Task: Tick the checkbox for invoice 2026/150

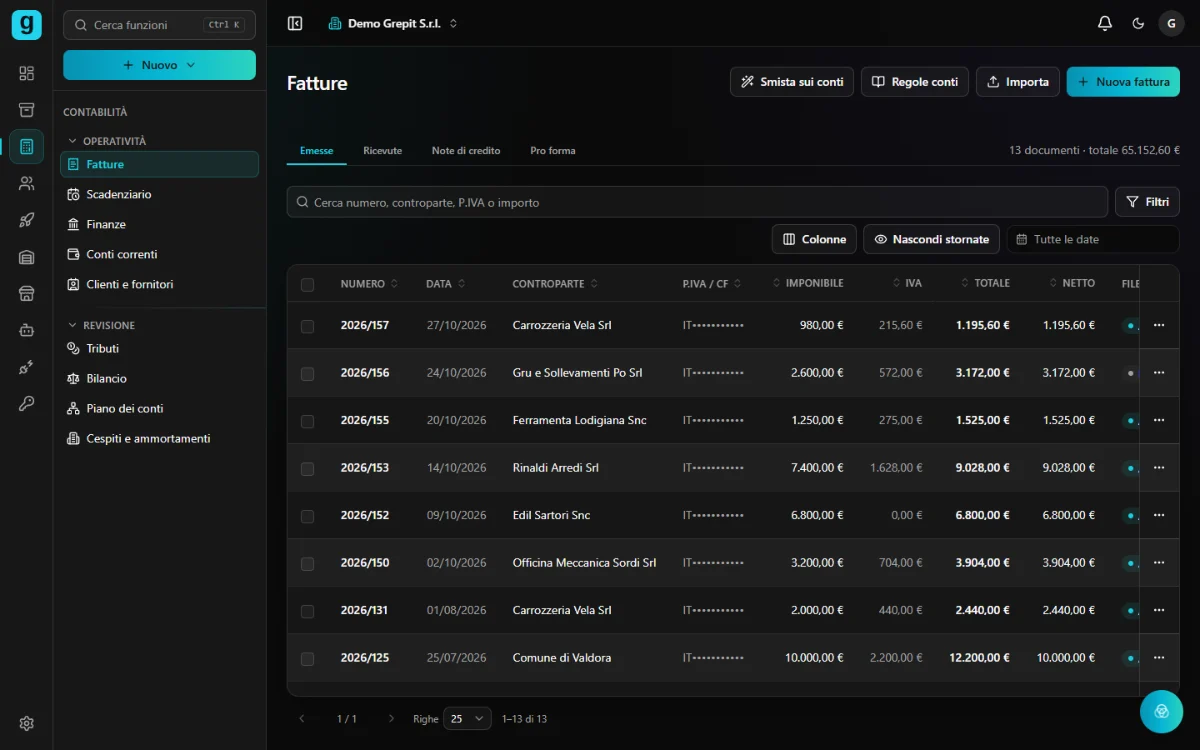Action: 307,563
